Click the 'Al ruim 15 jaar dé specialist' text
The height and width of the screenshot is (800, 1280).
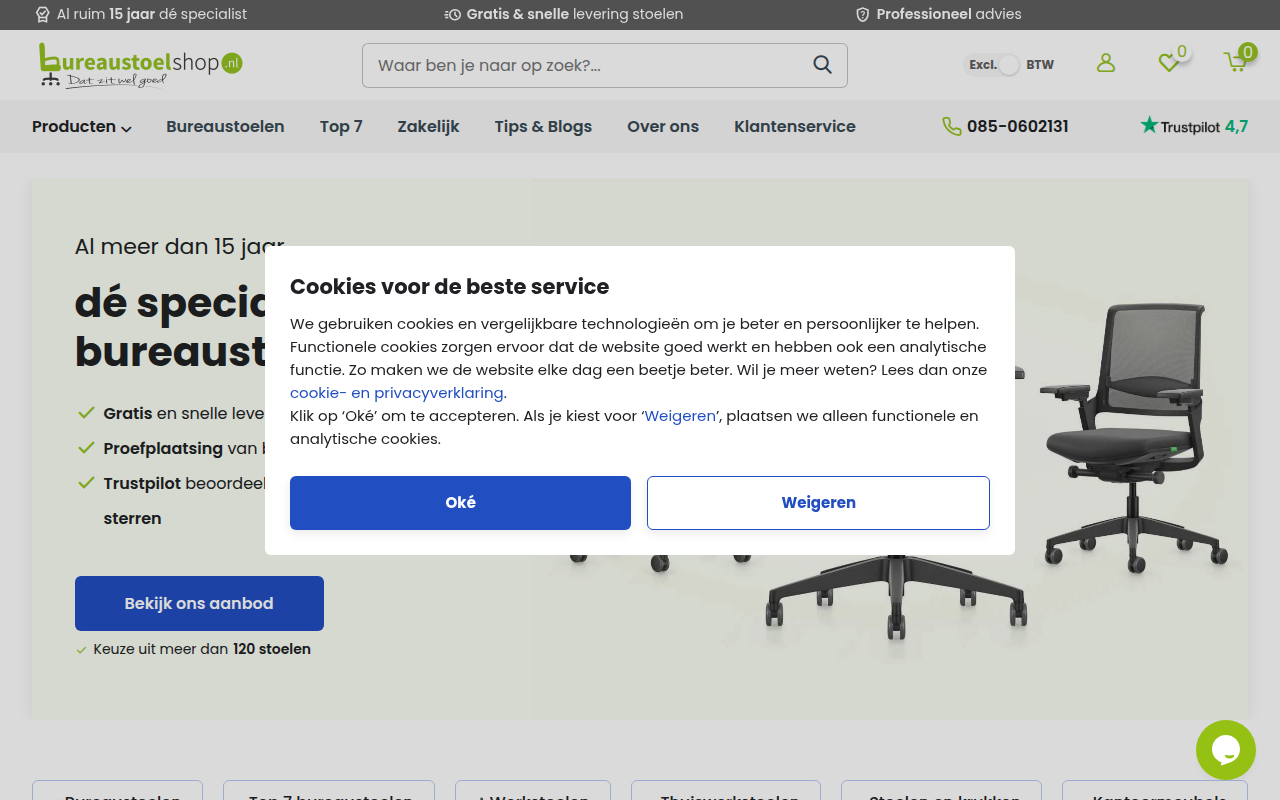point(152,14)
